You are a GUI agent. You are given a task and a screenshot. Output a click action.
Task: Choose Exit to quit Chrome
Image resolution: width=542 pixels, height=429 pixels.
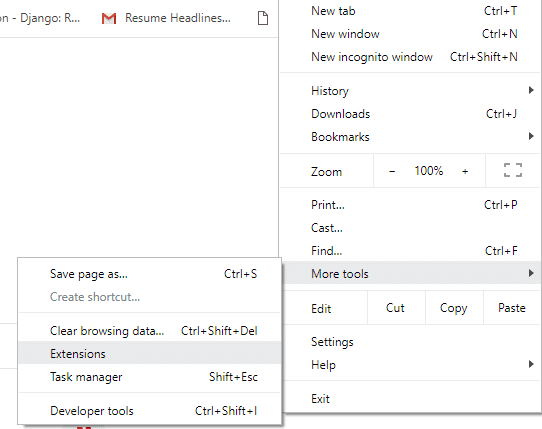point(411,399)
